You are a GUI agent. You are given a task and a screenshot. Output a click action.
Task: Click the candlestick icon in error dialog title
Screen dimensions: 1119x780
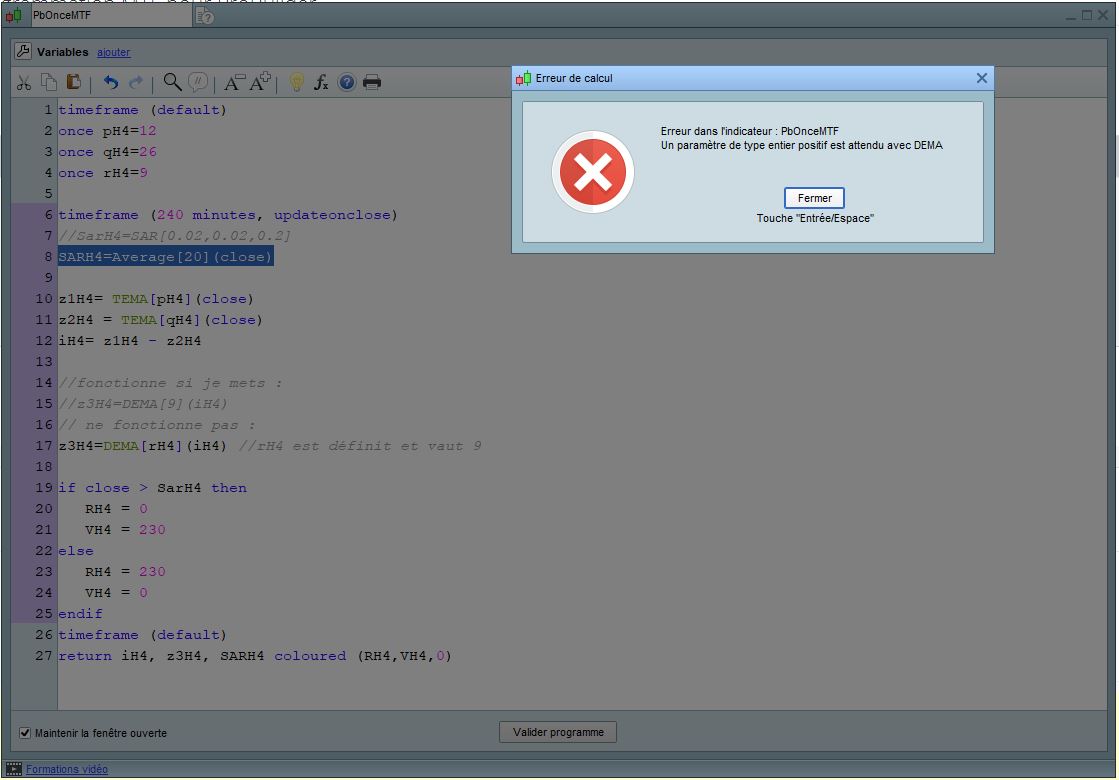click(x=523, y=78)
